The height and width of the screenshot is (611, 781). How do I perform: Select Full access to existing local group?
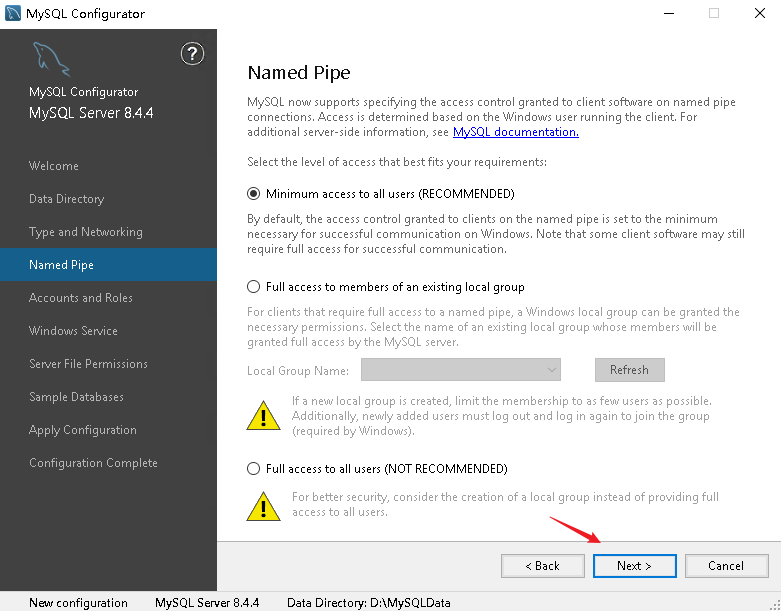386,287
